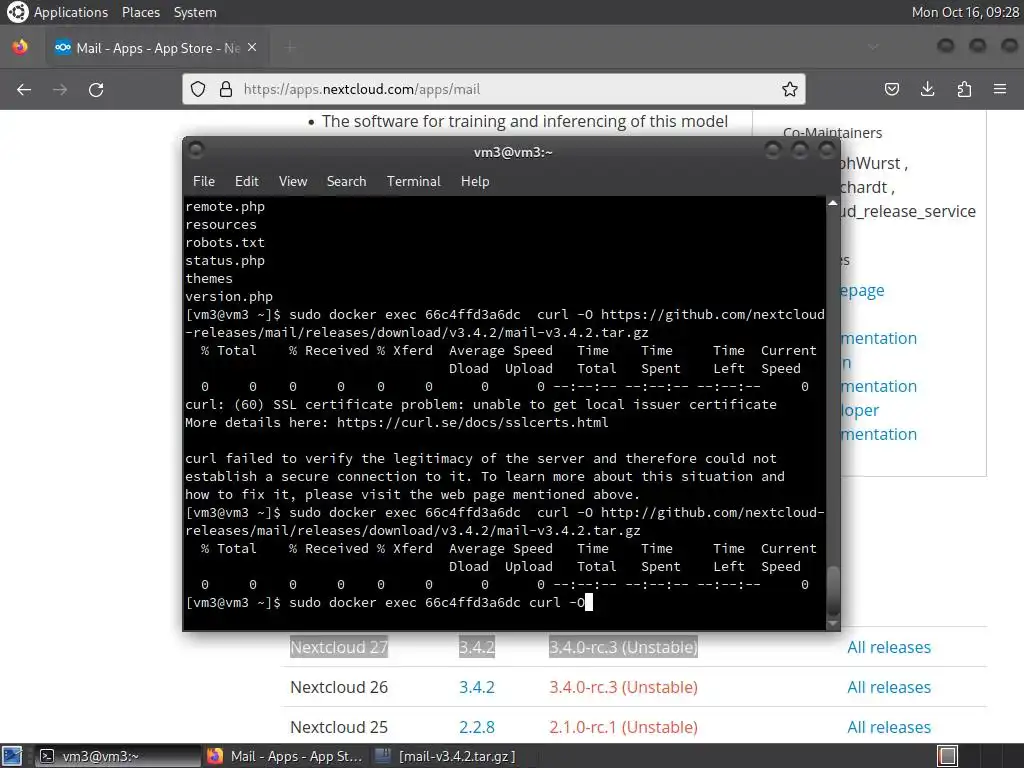This screenshot has height=768, width=1024.
Task: Open terminal Search menu
Action: point(346,182)
